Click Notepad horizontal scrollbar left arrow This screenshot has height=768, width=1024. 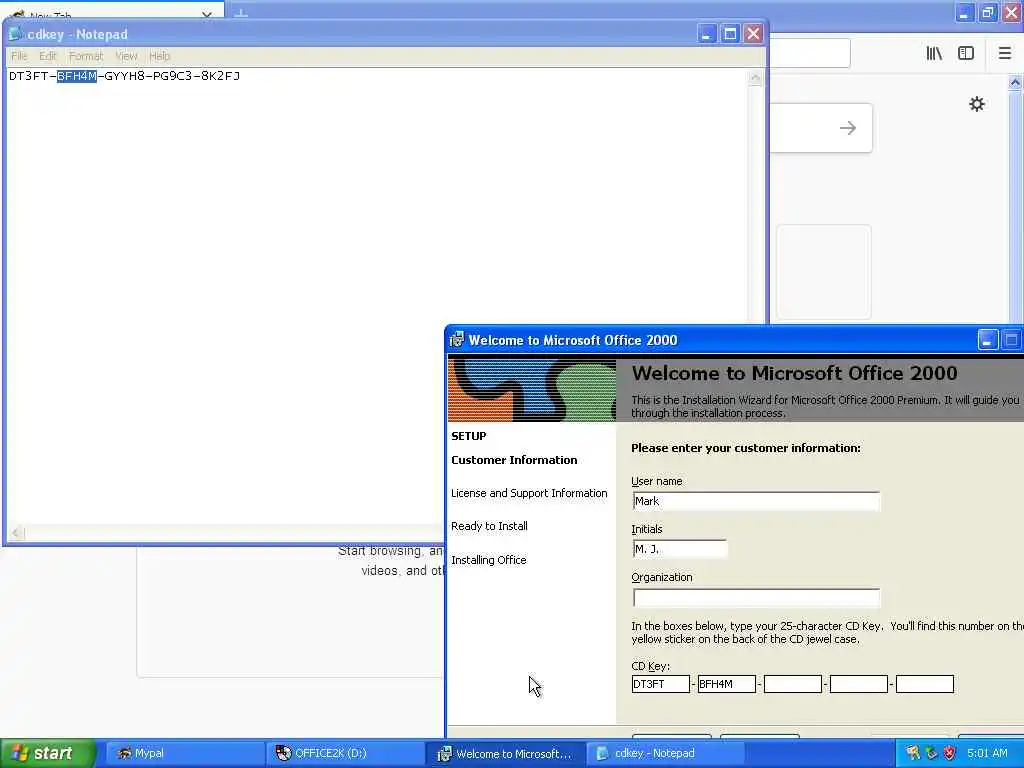tap(16, 533)
